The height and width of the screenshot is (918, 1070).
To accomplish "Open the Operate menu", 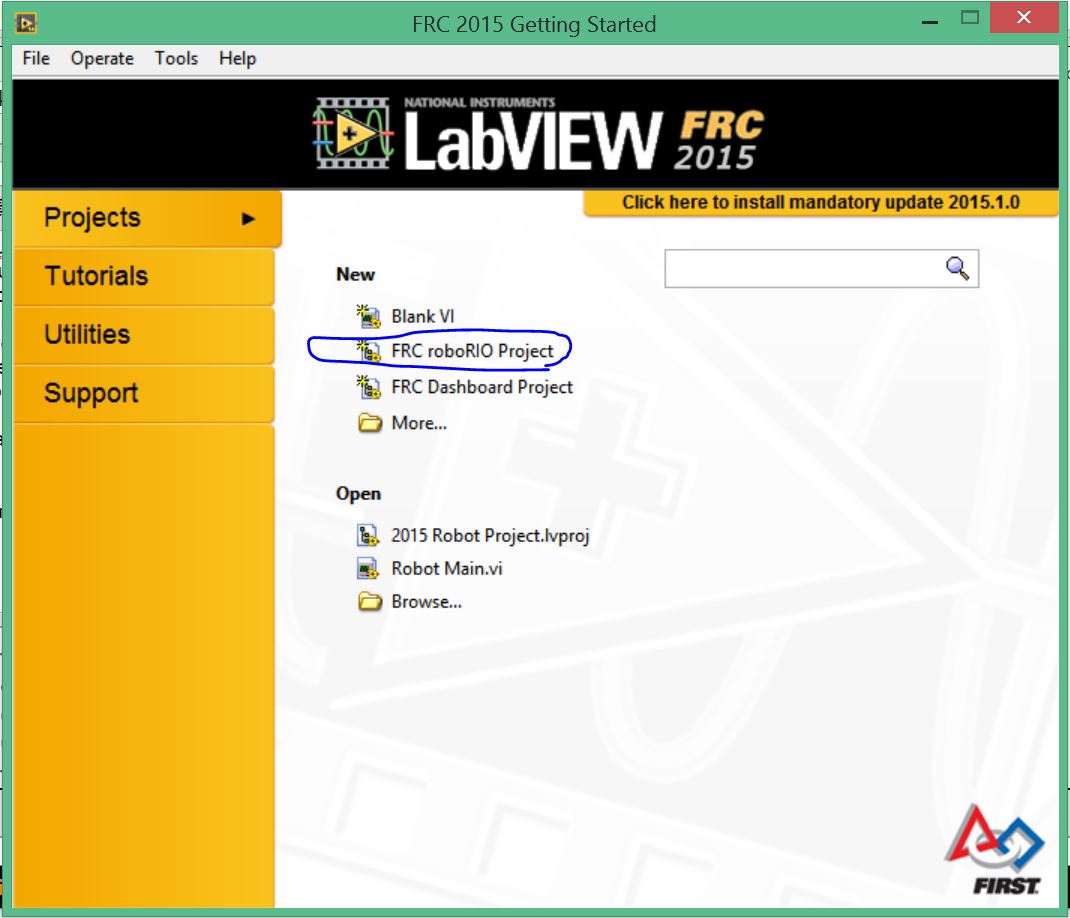I will 102,59.
